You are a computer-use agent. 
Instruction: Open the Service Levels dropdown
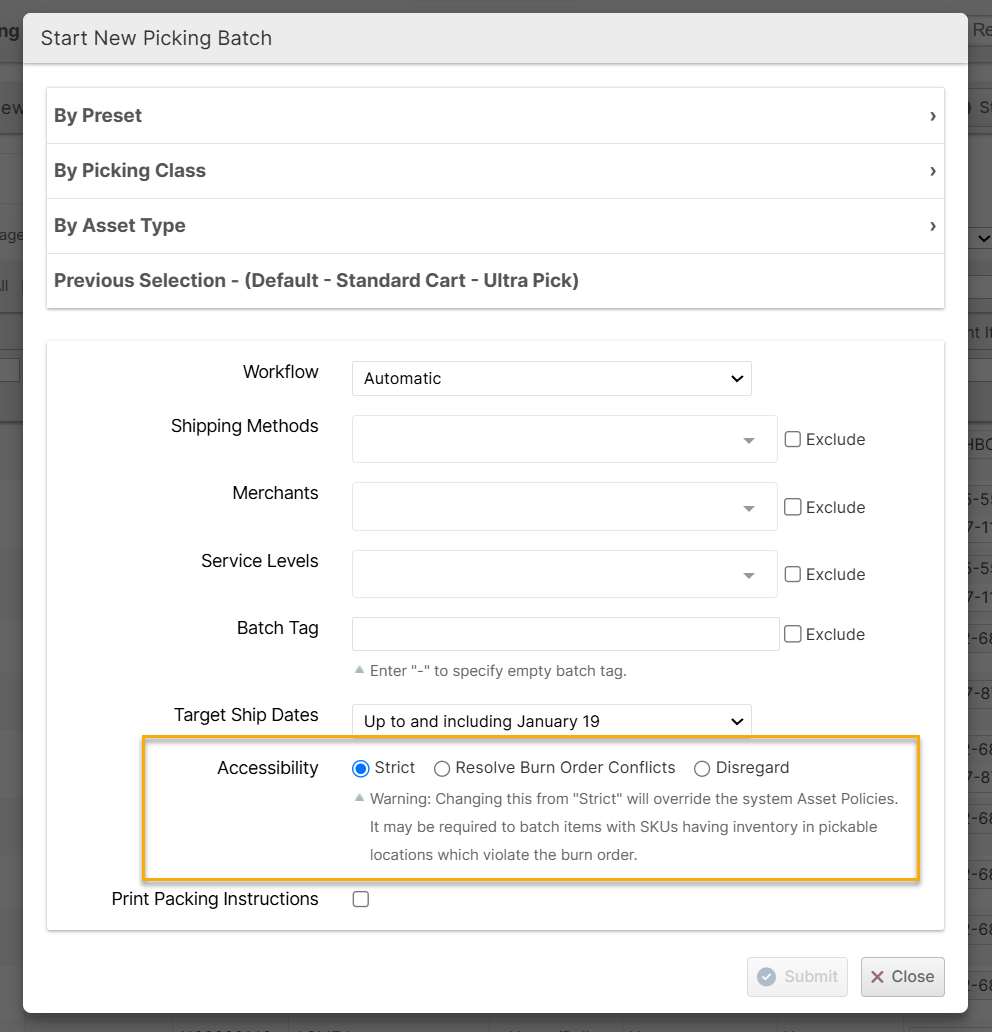564,574
